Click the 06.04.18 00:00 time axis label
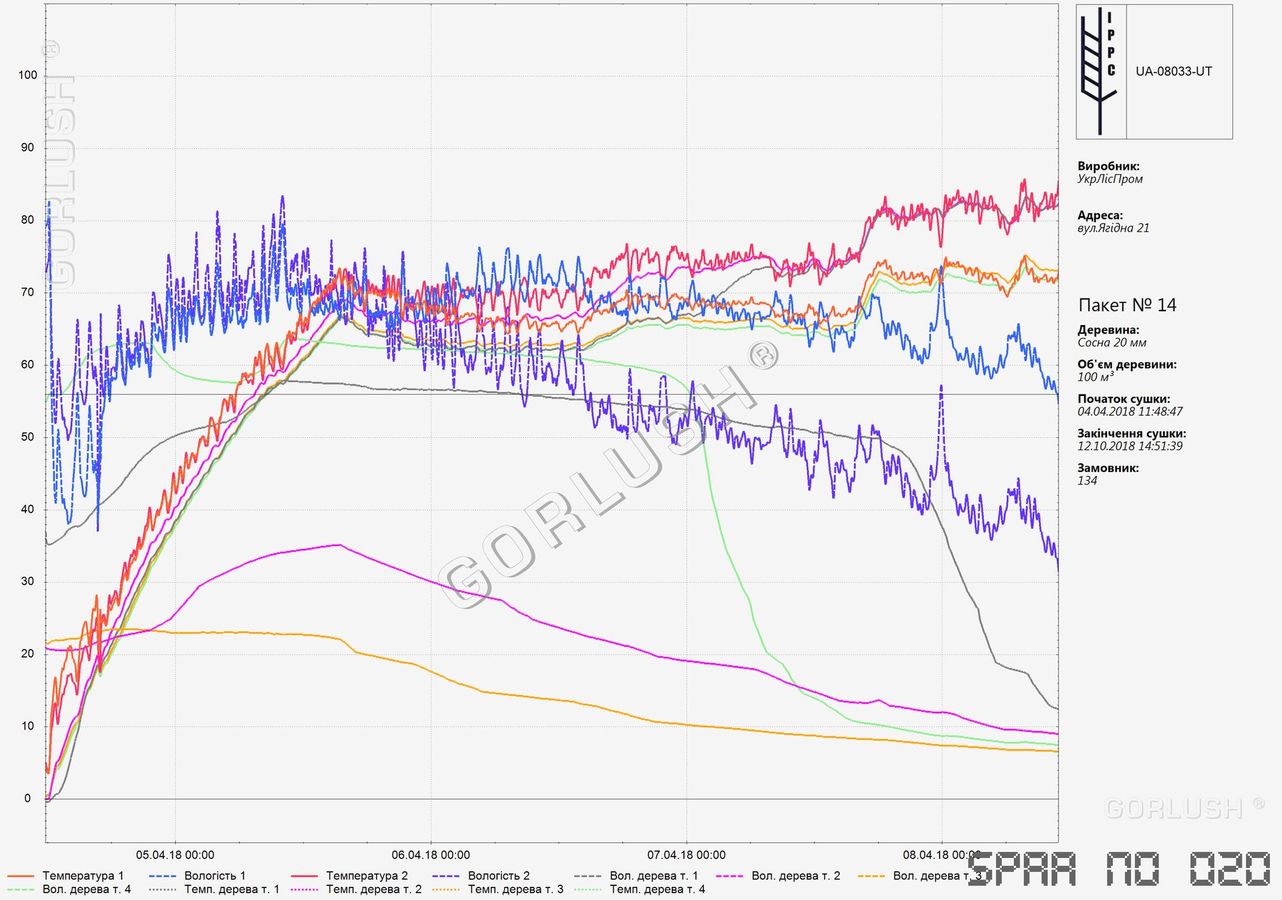1282x900 pixels. (x=431, y=855)
